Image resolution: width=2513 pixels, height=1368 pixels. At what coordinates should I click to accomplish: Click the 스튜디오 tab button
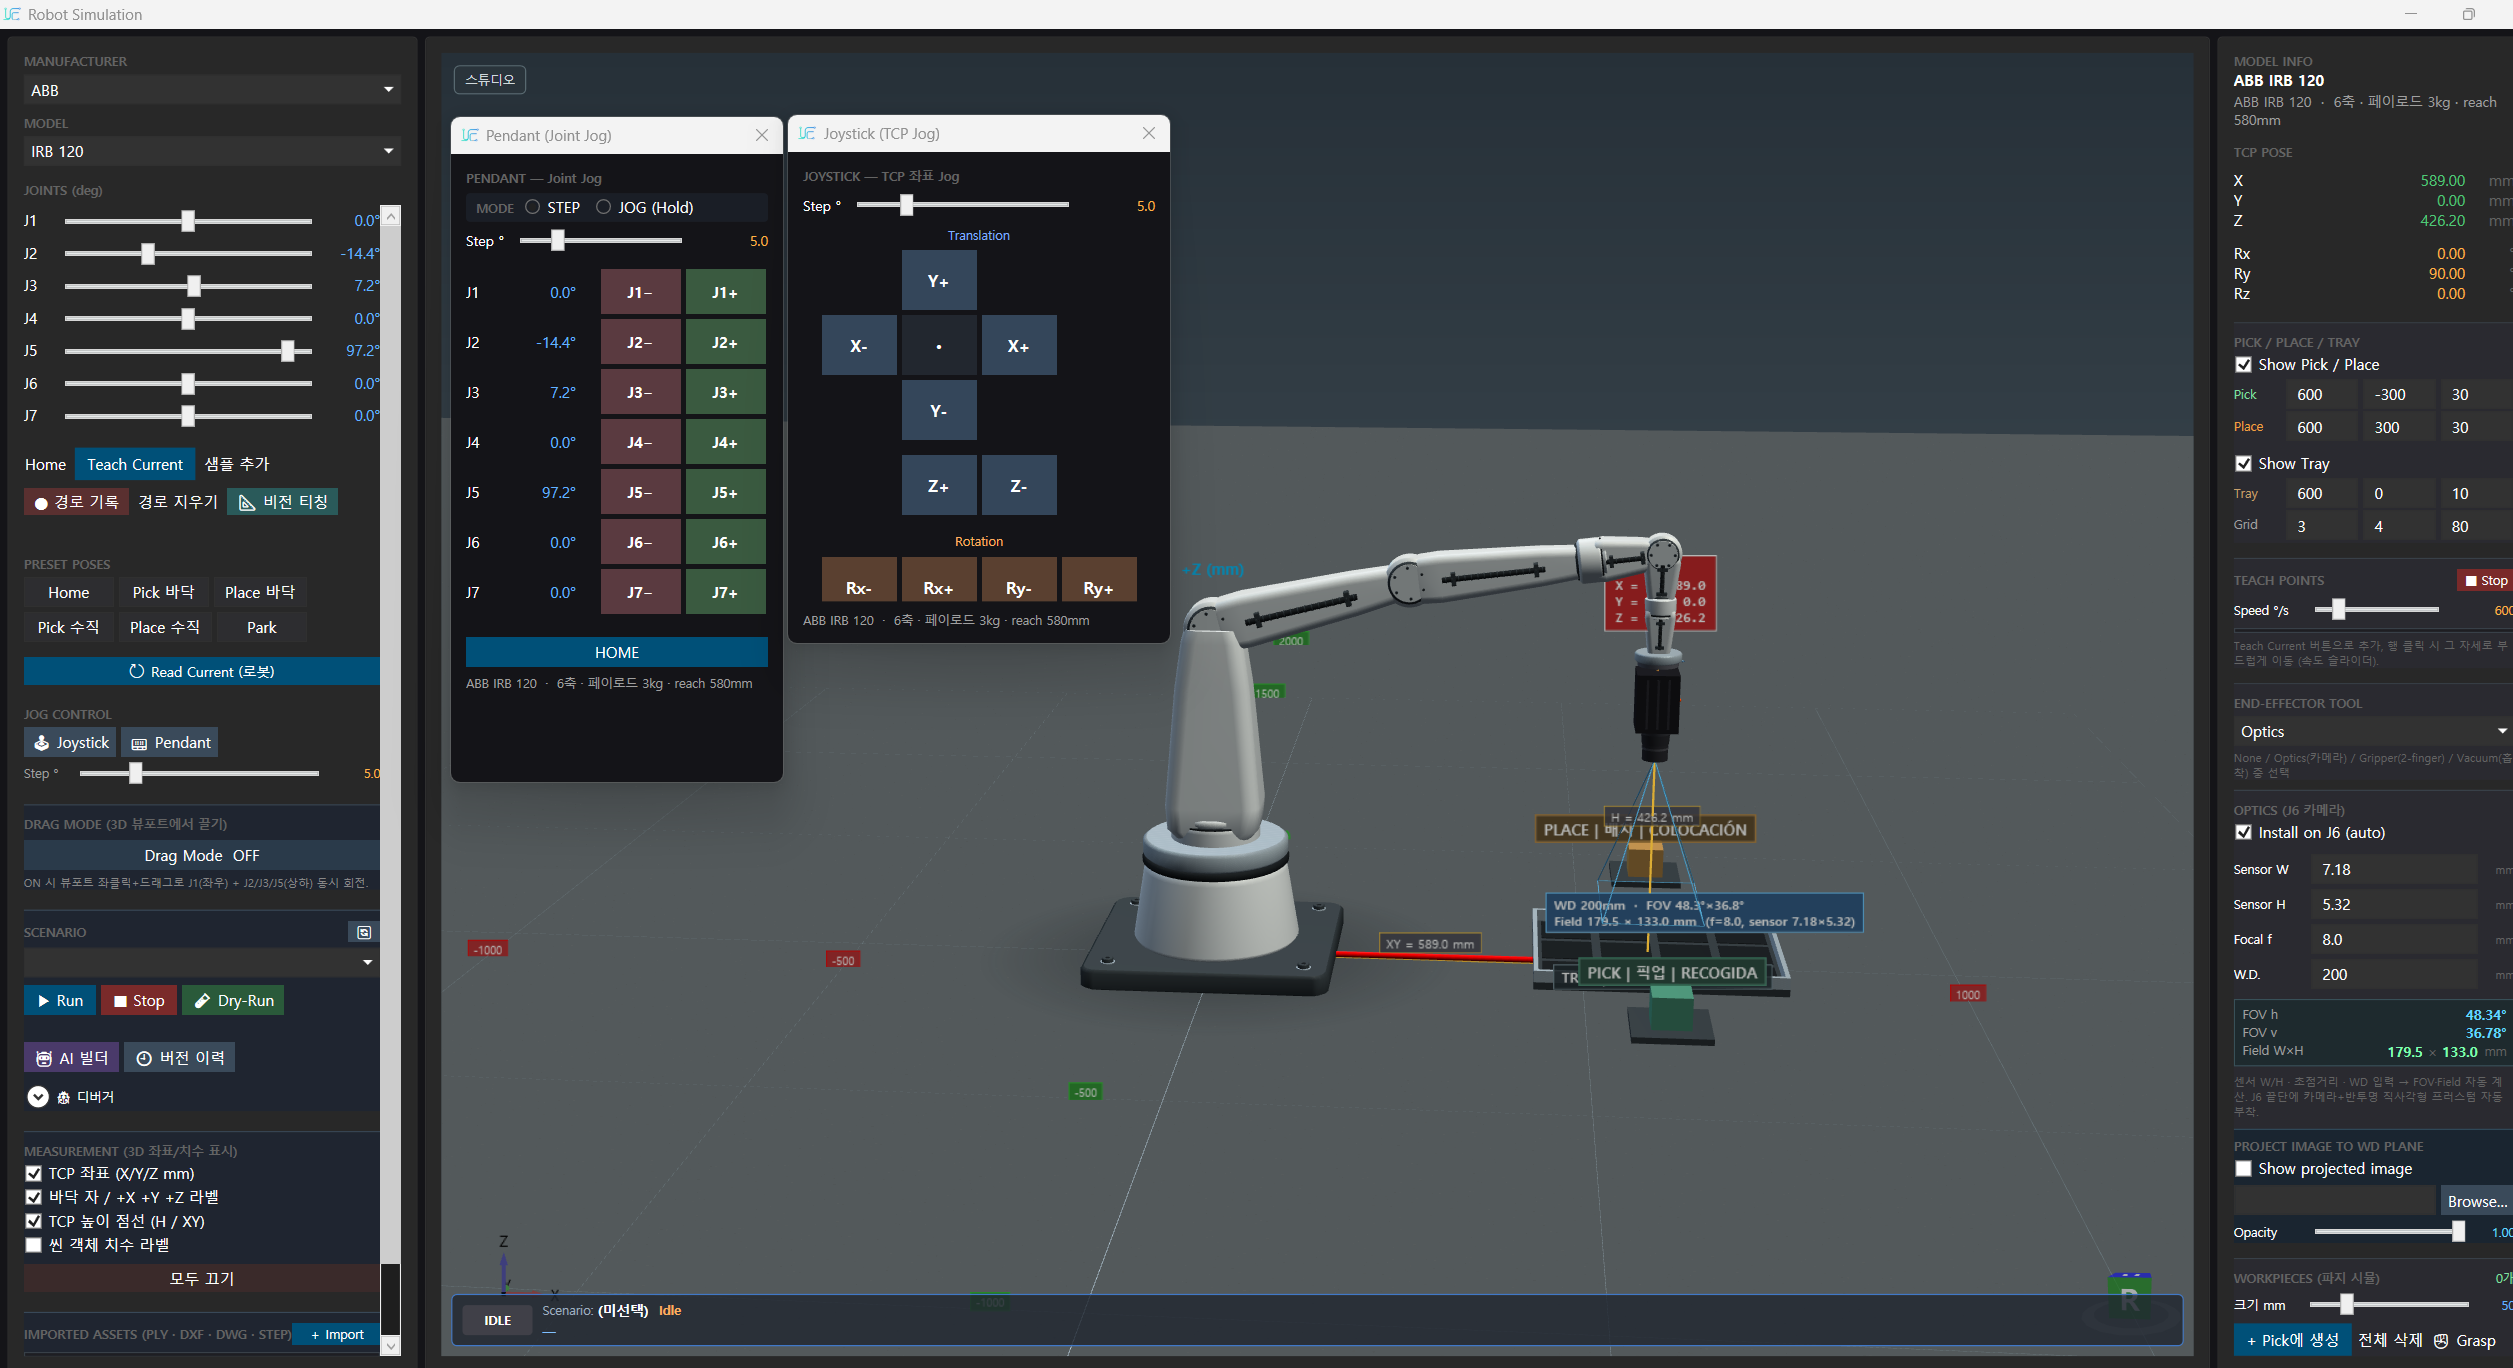pyautogui.click(x=490, y=79)
